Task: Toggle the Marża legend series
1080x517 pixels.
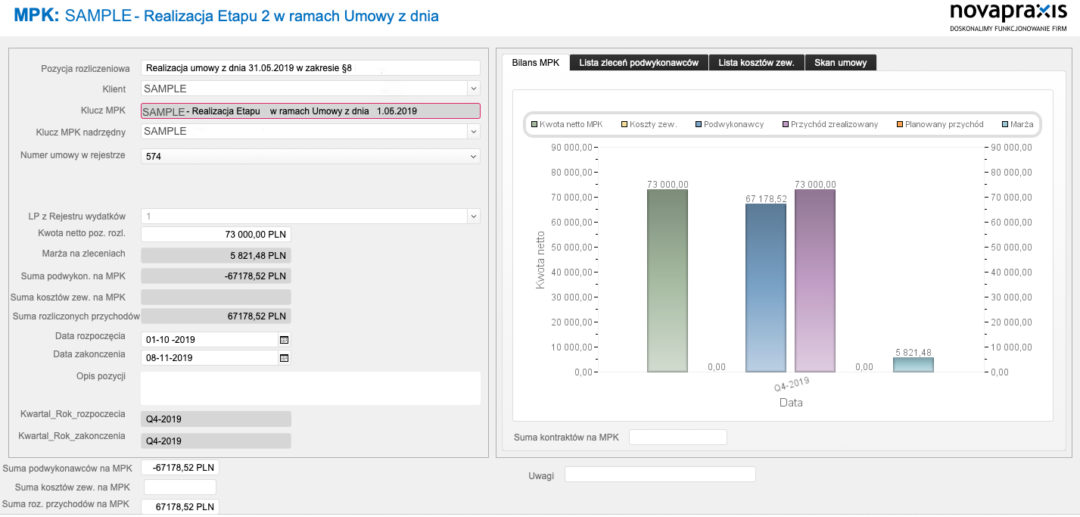Action: [x=1017, y=125]
